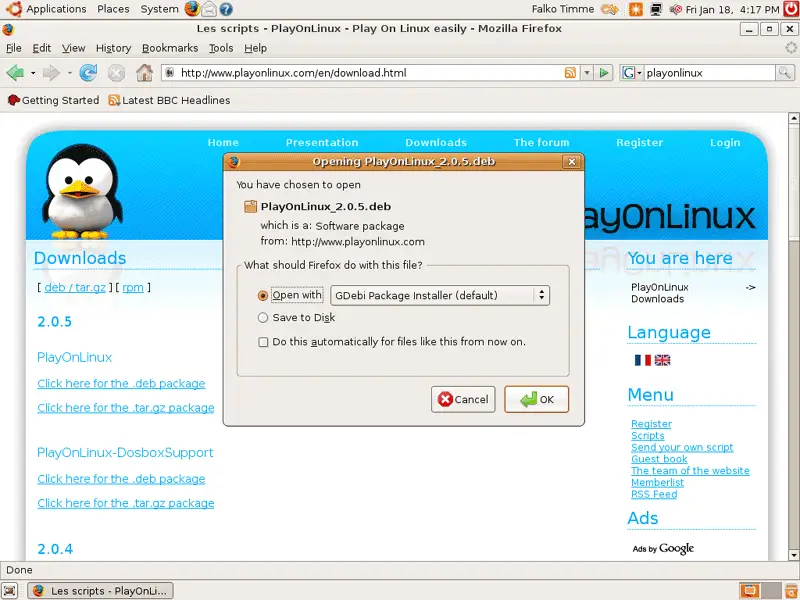The width and height of the screenshot is (800, 600).
Task: Click the user switcher icon beside Falko Timme
Action: pyautogui.click(x=610, y=9)
